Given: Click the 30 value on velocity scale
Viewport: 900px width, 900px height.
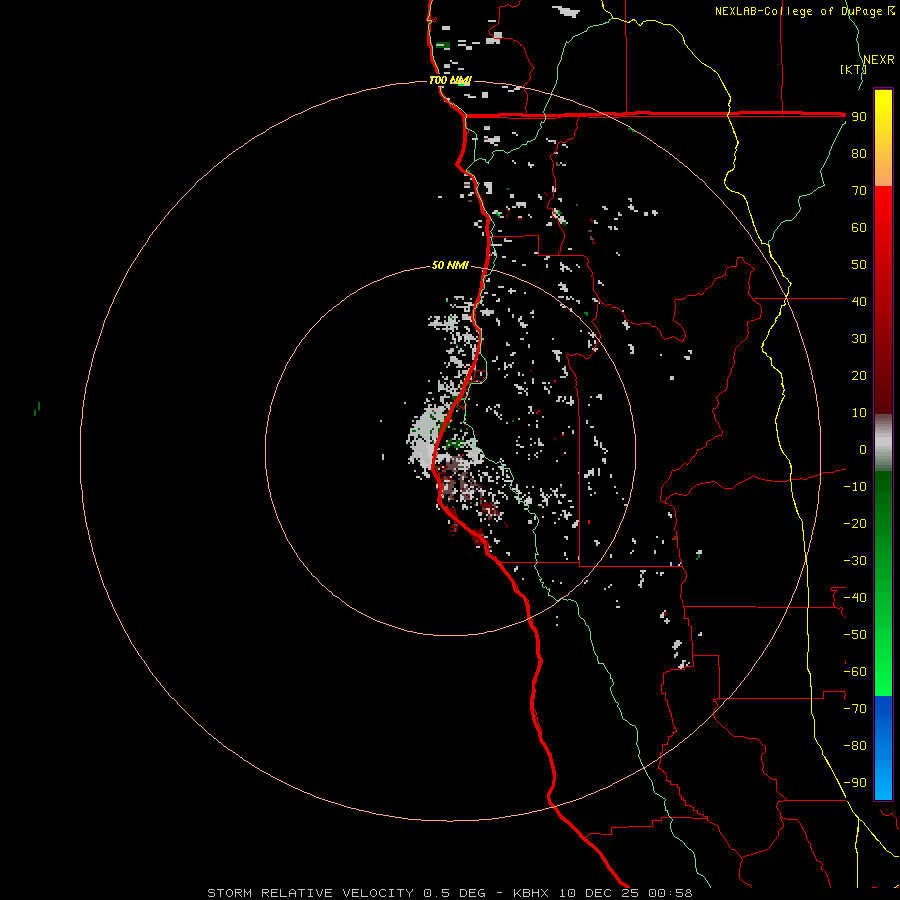Looking at the screenshot, I should coord(859,339).
